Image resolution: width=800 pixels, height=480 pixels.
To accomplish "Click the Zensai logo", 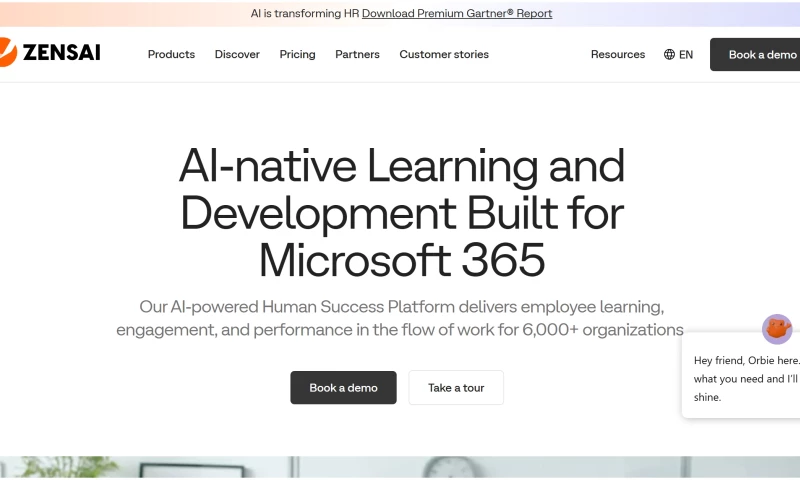I will point(50,52).
